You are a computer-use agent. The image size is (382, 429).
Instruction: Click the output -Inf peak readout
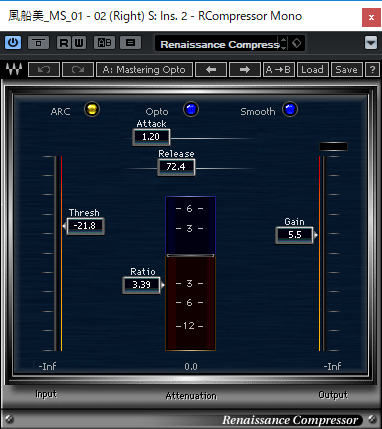[x=332, y=366]
